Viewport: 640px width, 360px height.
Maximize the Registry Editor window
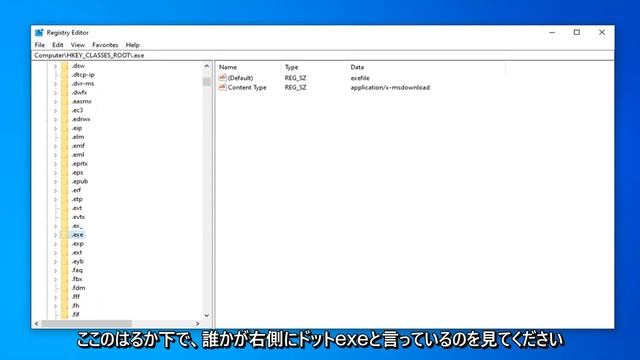(577, 32)
